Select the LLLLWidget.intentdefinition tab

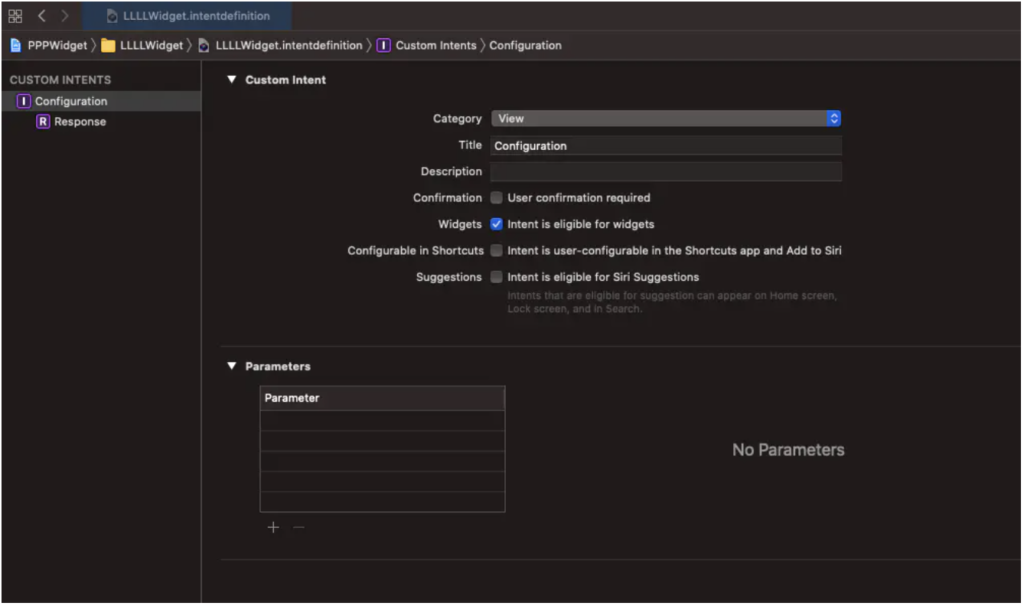pos(187,16)
